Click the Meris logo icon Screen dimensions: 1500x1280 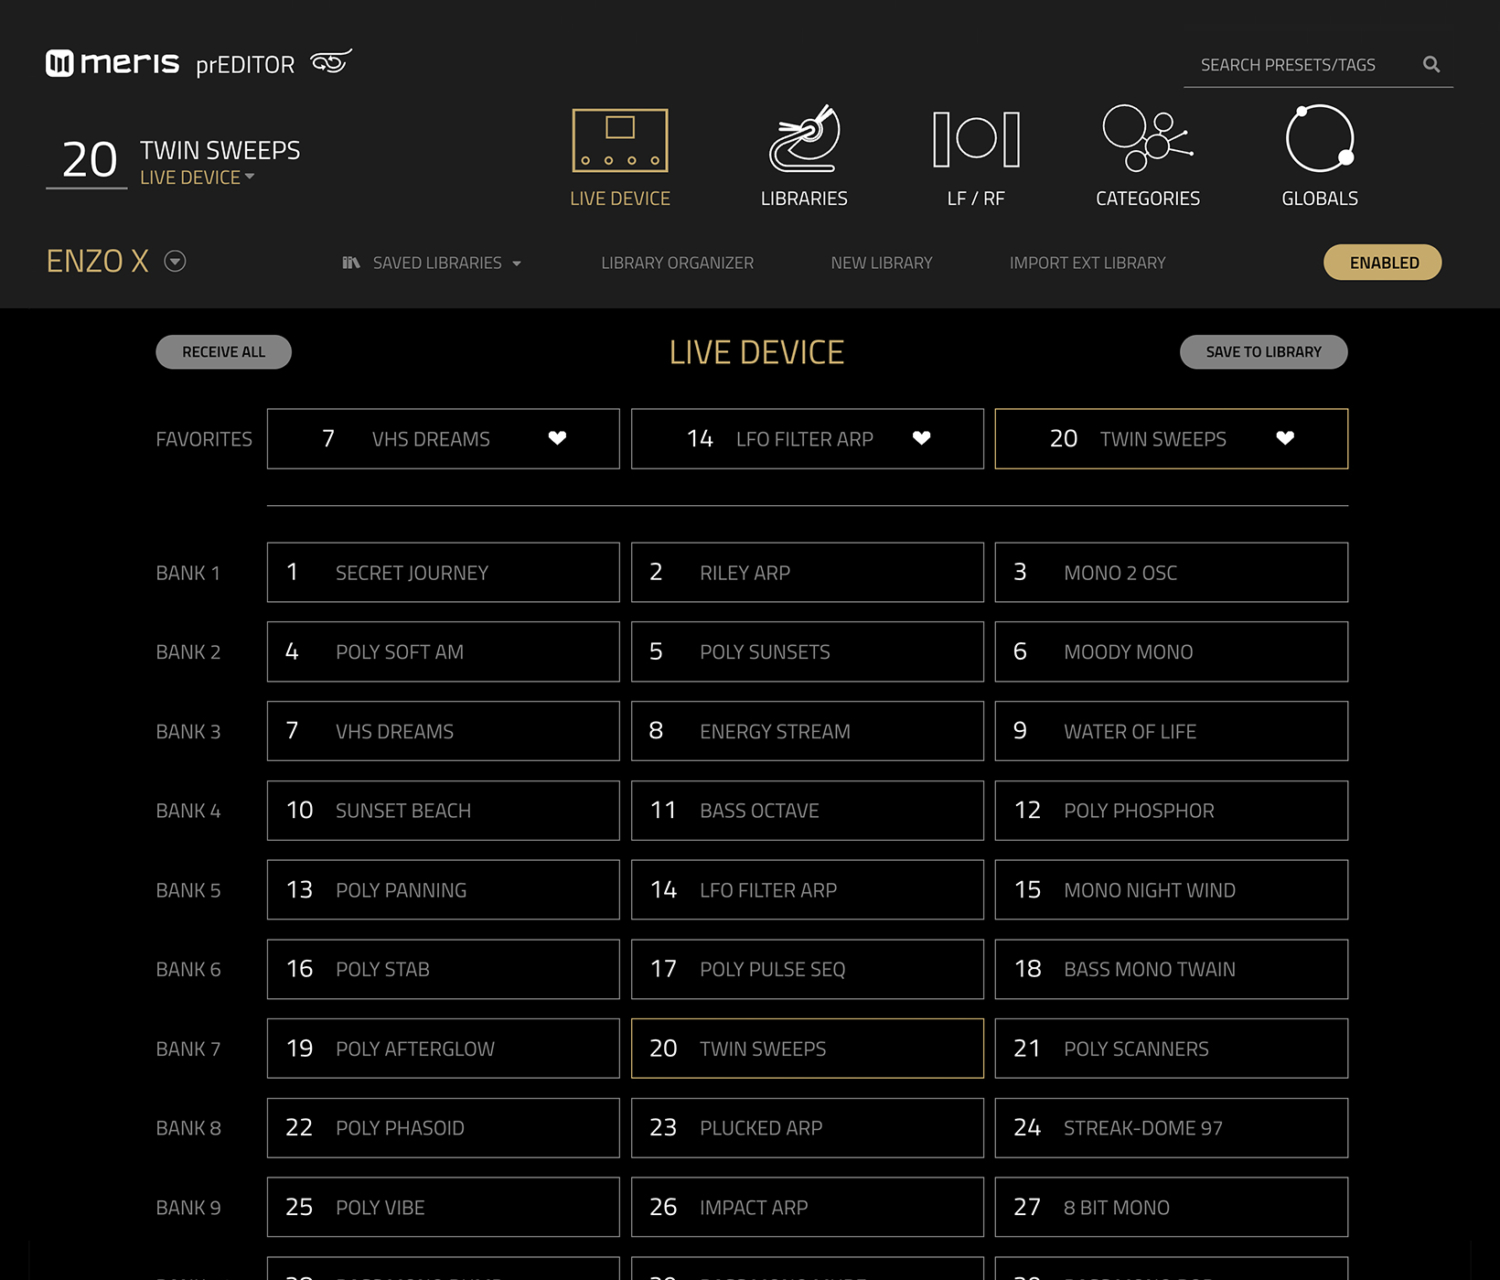pyautogui.click(x=60, y=64)
